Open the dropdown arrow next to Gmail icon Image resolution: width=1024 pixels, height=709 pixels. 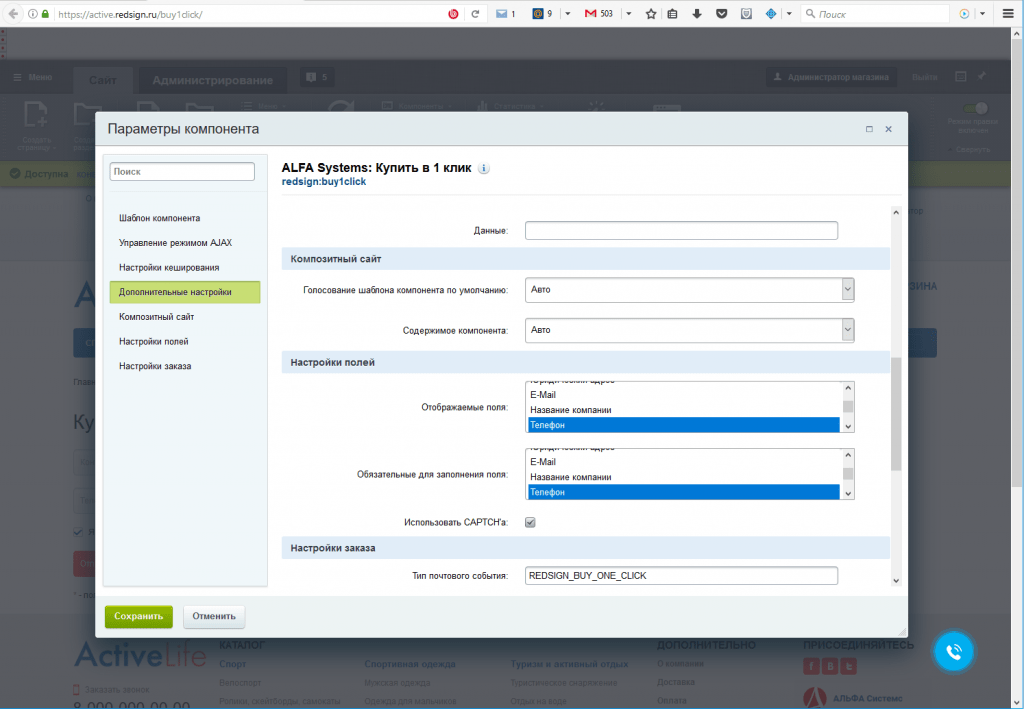[x=628, y=14]
